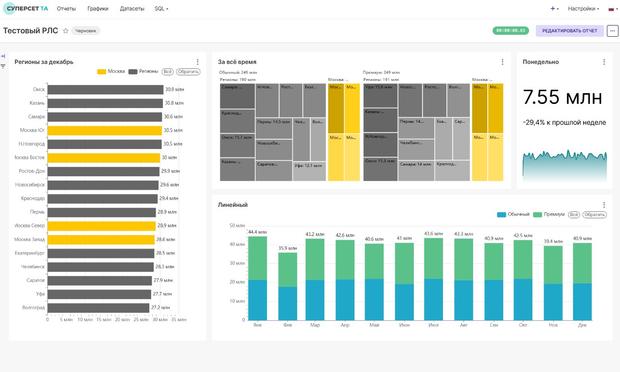Click the Суперсет ТА logo

click(26, 8)
